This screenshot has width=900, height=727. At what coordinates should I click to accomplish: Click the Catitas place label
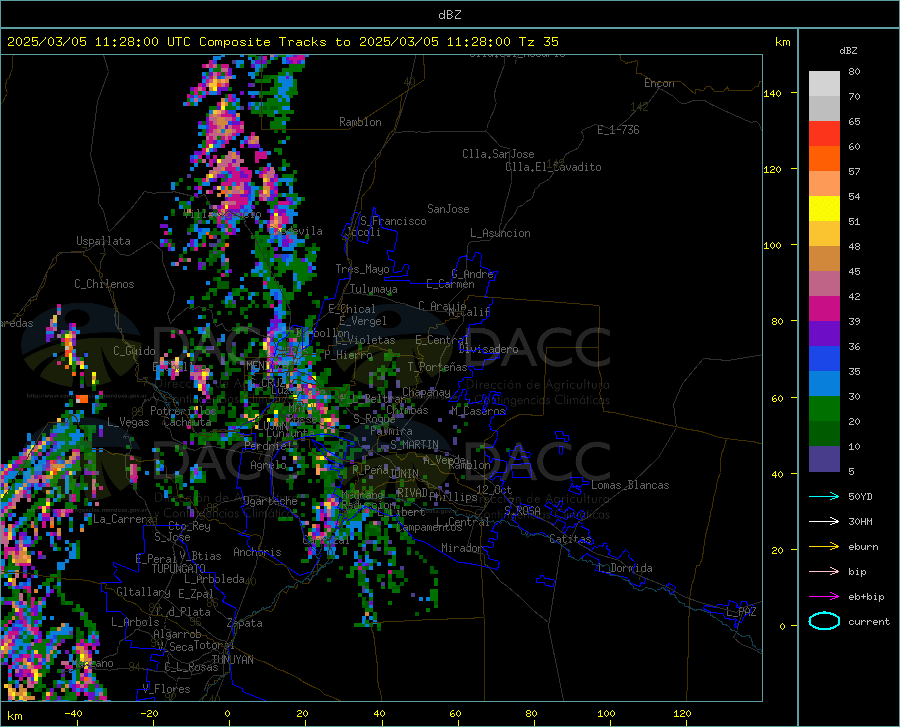pos(570,539)
